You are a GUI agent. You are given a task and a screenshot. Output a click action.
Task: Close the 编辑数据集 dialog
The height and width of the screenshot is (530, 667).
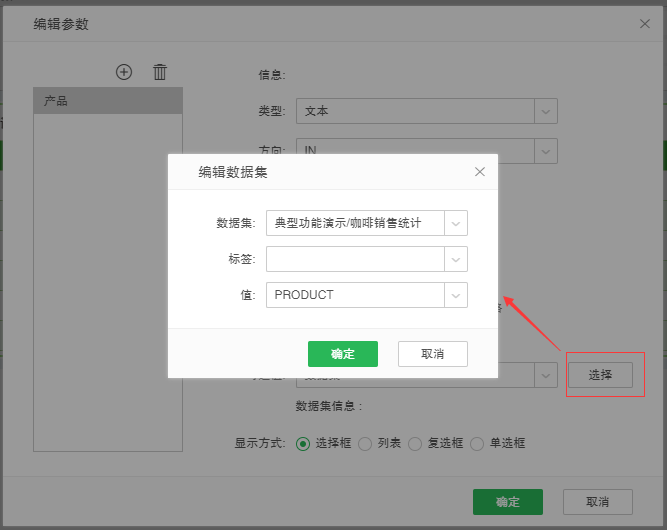[480, 172]
